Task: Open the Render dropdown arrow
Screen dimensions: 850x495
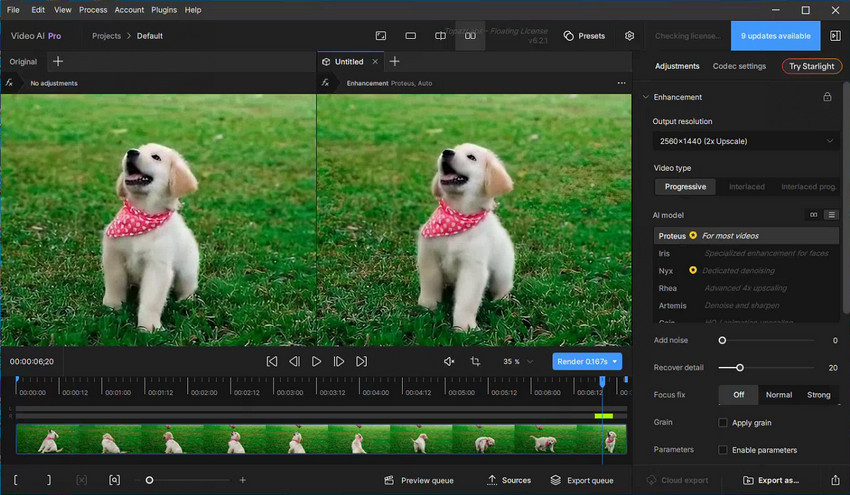Action: pos(615,362)
